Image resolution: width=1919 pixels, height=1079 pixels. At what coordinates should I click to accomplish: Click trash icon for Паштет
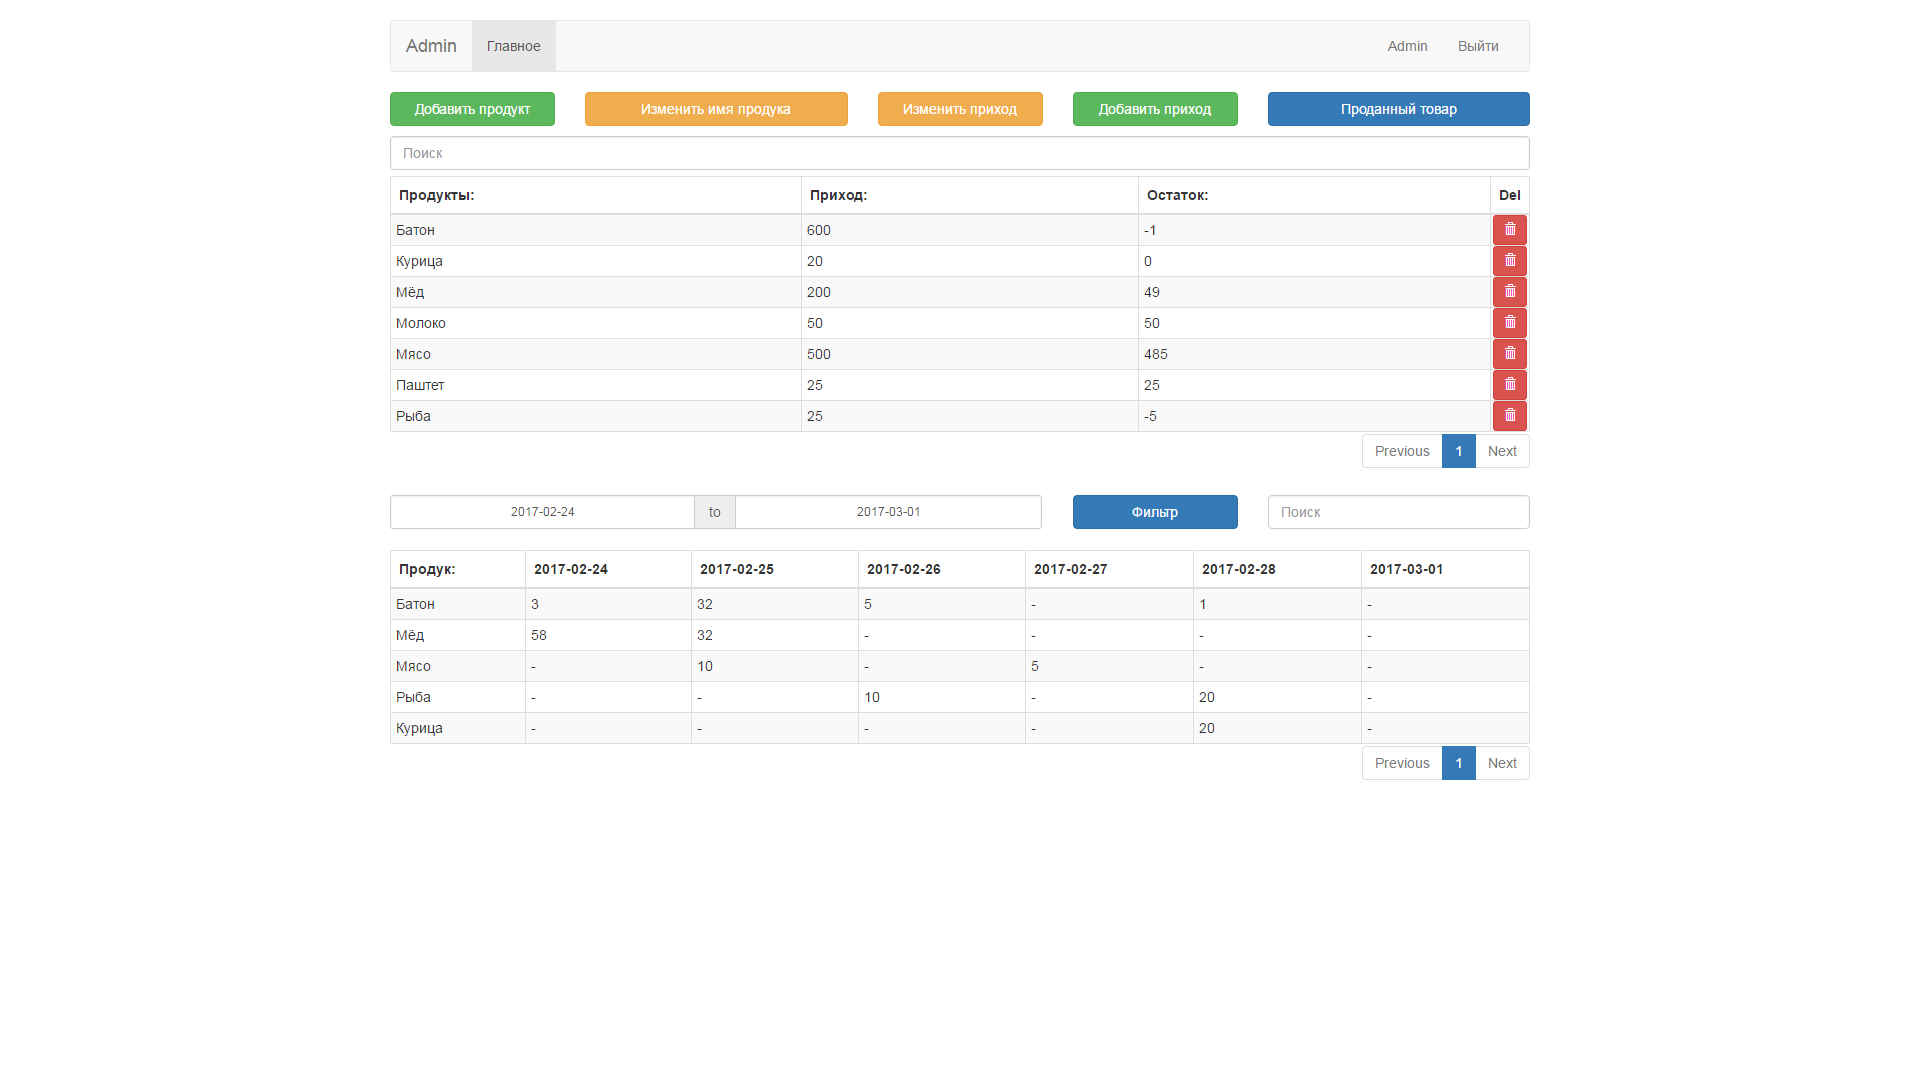point(1509,385)
